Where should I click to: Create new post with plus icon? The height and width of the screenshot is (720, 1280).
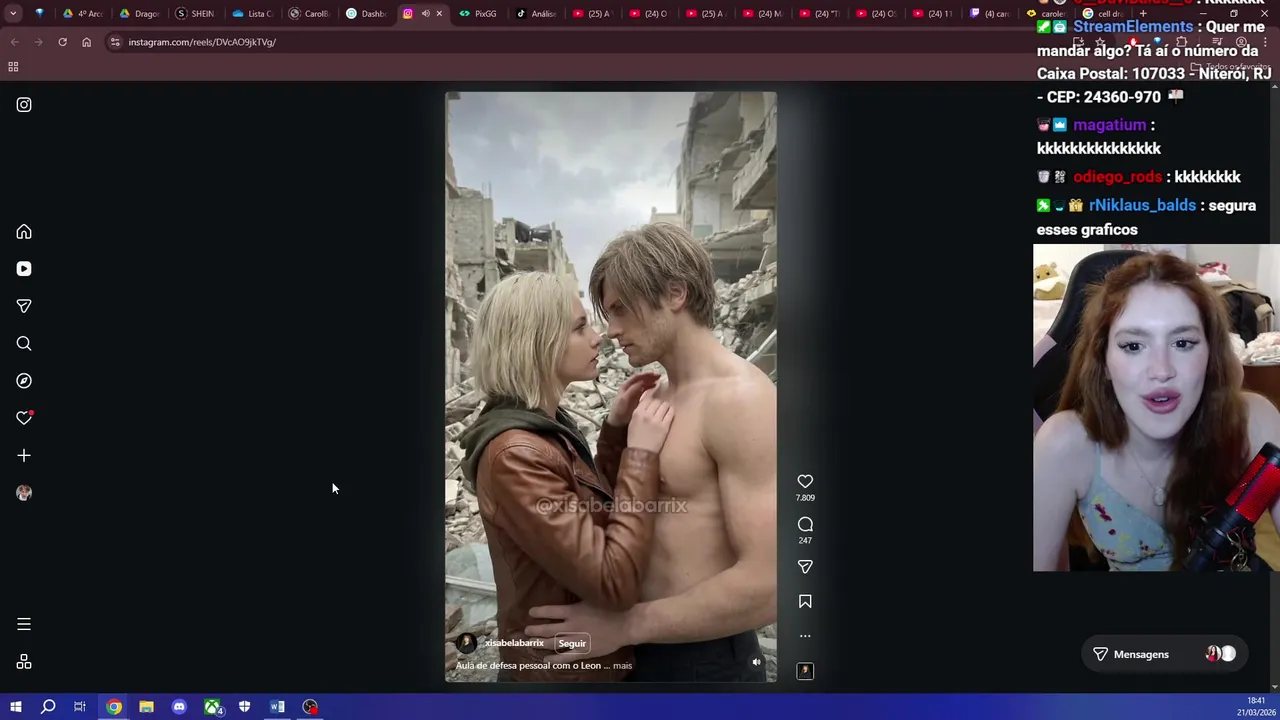[24, 456]
